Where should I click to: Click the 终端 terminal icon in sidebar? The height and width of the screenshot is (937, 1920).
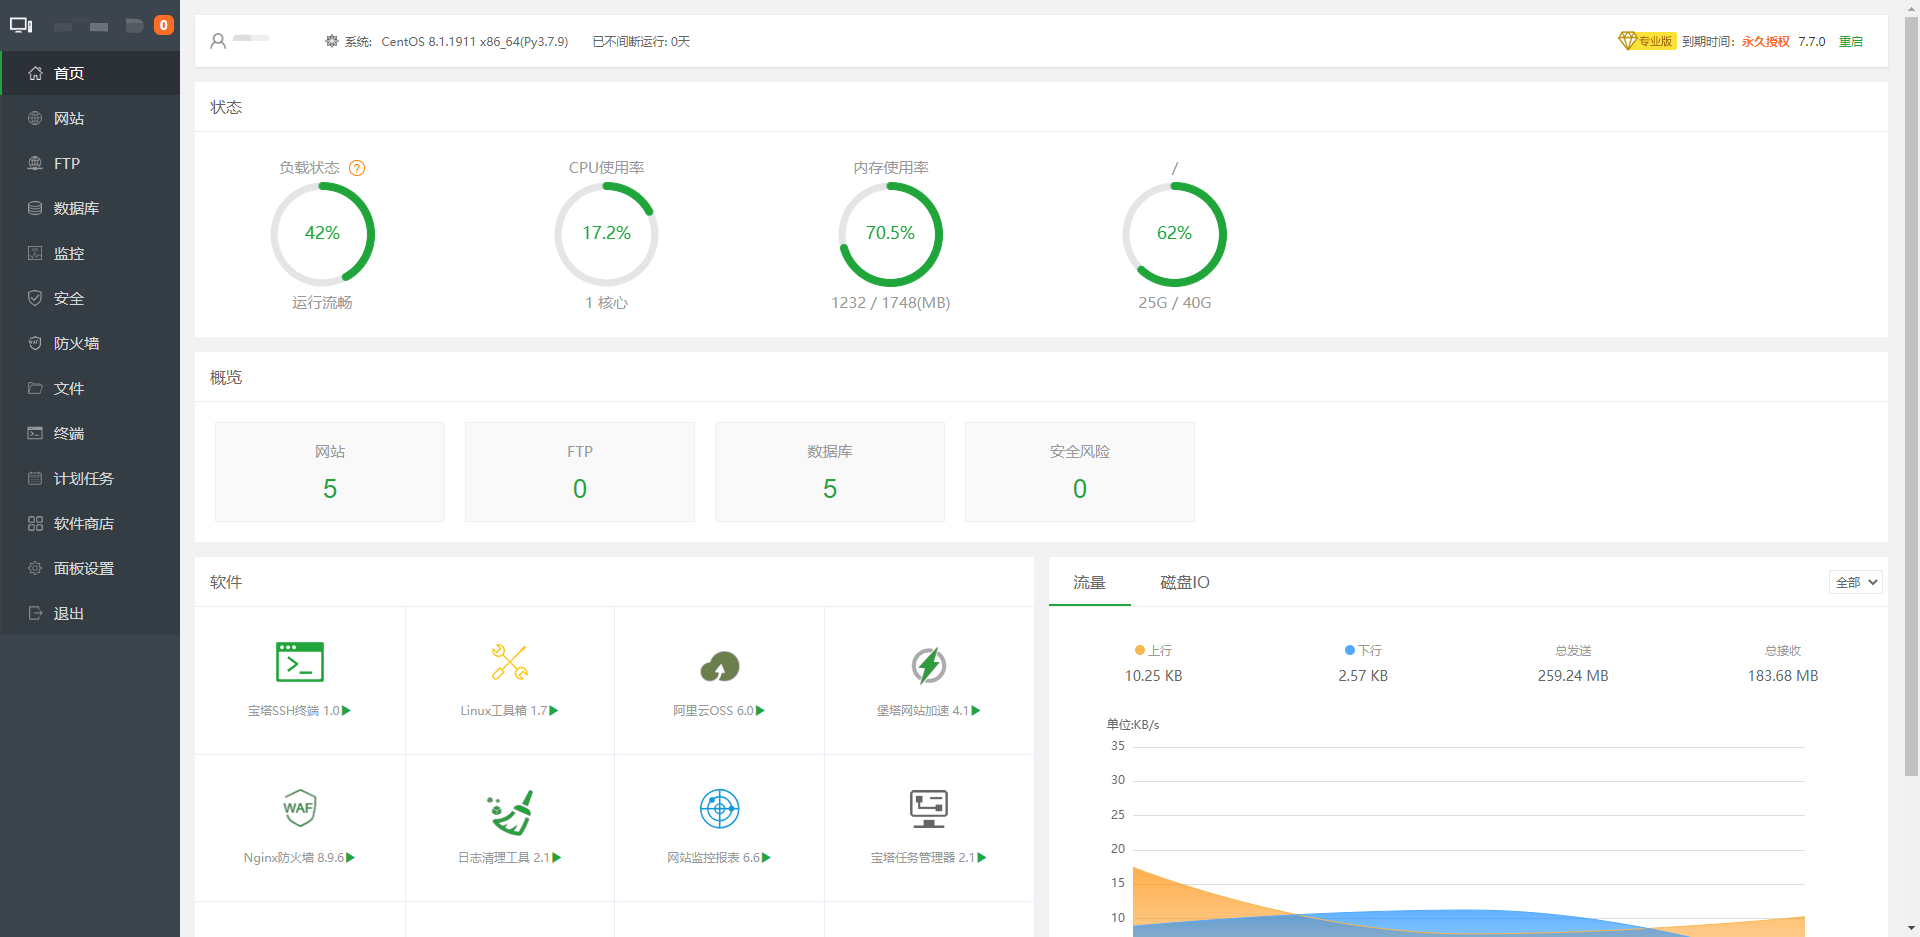click(x=35, y=433)
